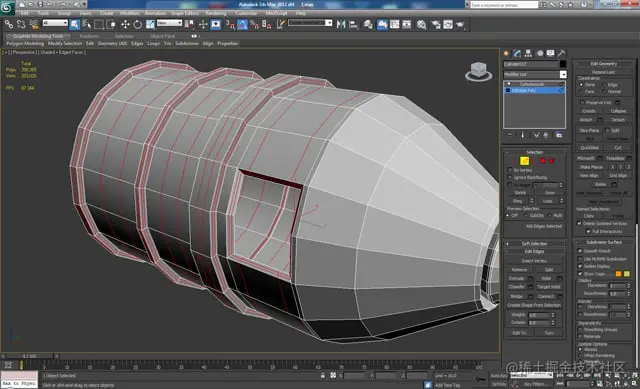Switch to the Display command panel tab
This screenshot has height=389, width=640.
pyautogui.click(x=551, y=53)
